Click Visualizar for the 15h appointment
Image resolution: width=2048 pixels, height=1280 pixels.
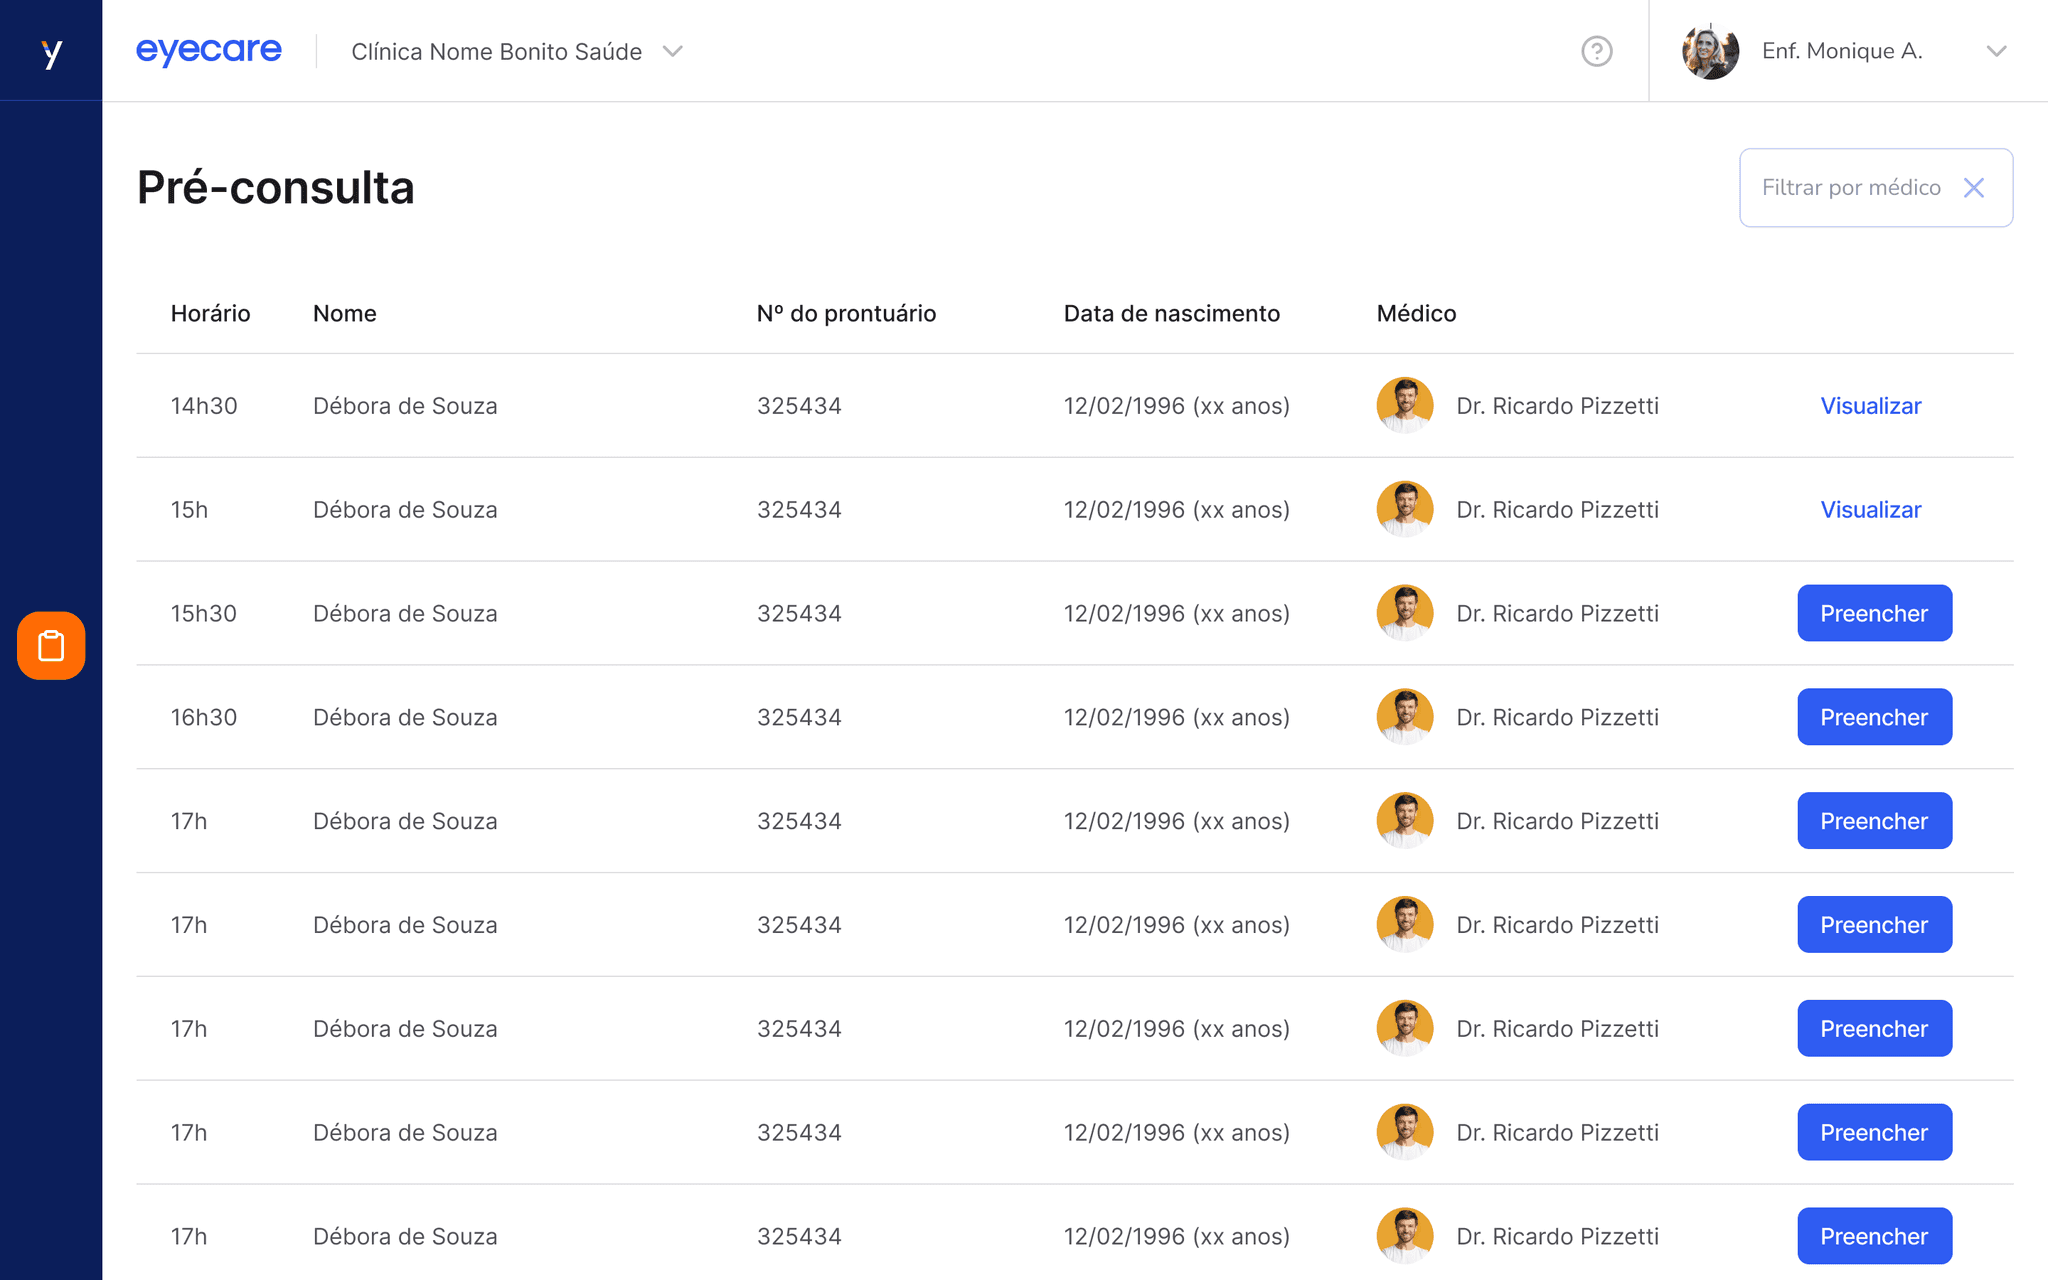[1870, 510]
